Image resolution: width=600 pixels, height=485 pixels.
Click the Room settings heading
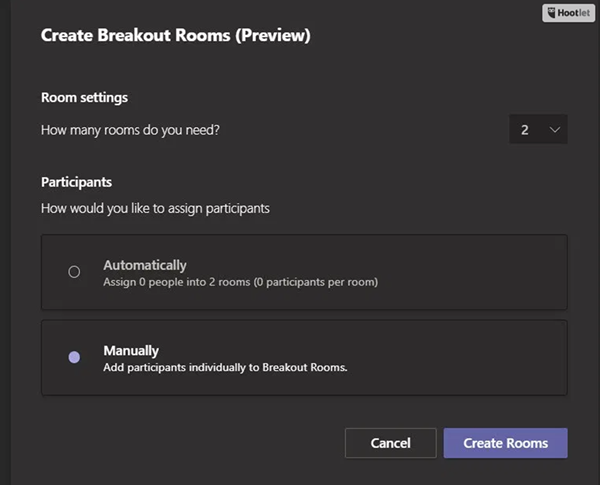(x=84, y=98)
